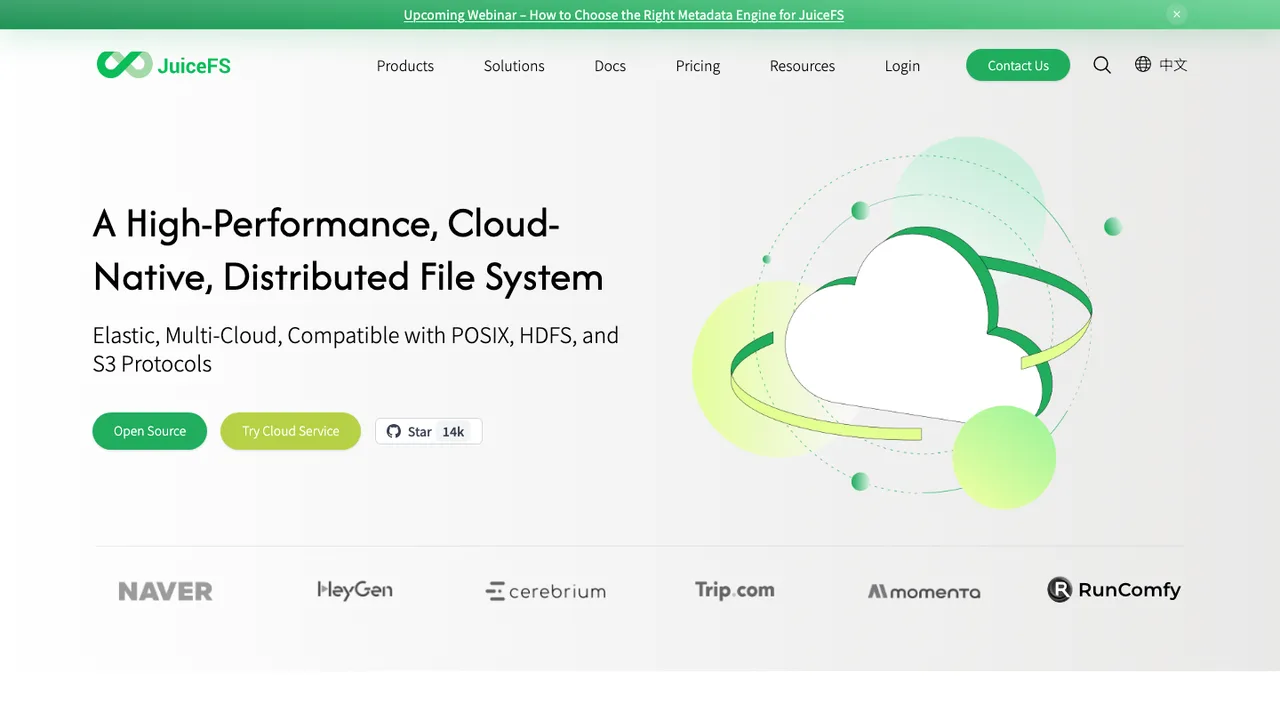Image resolution: width=1280 pixels, height=720 pixels.
Task: Click the JuiceFS infinity logo icon
Action: click(124, 65)
